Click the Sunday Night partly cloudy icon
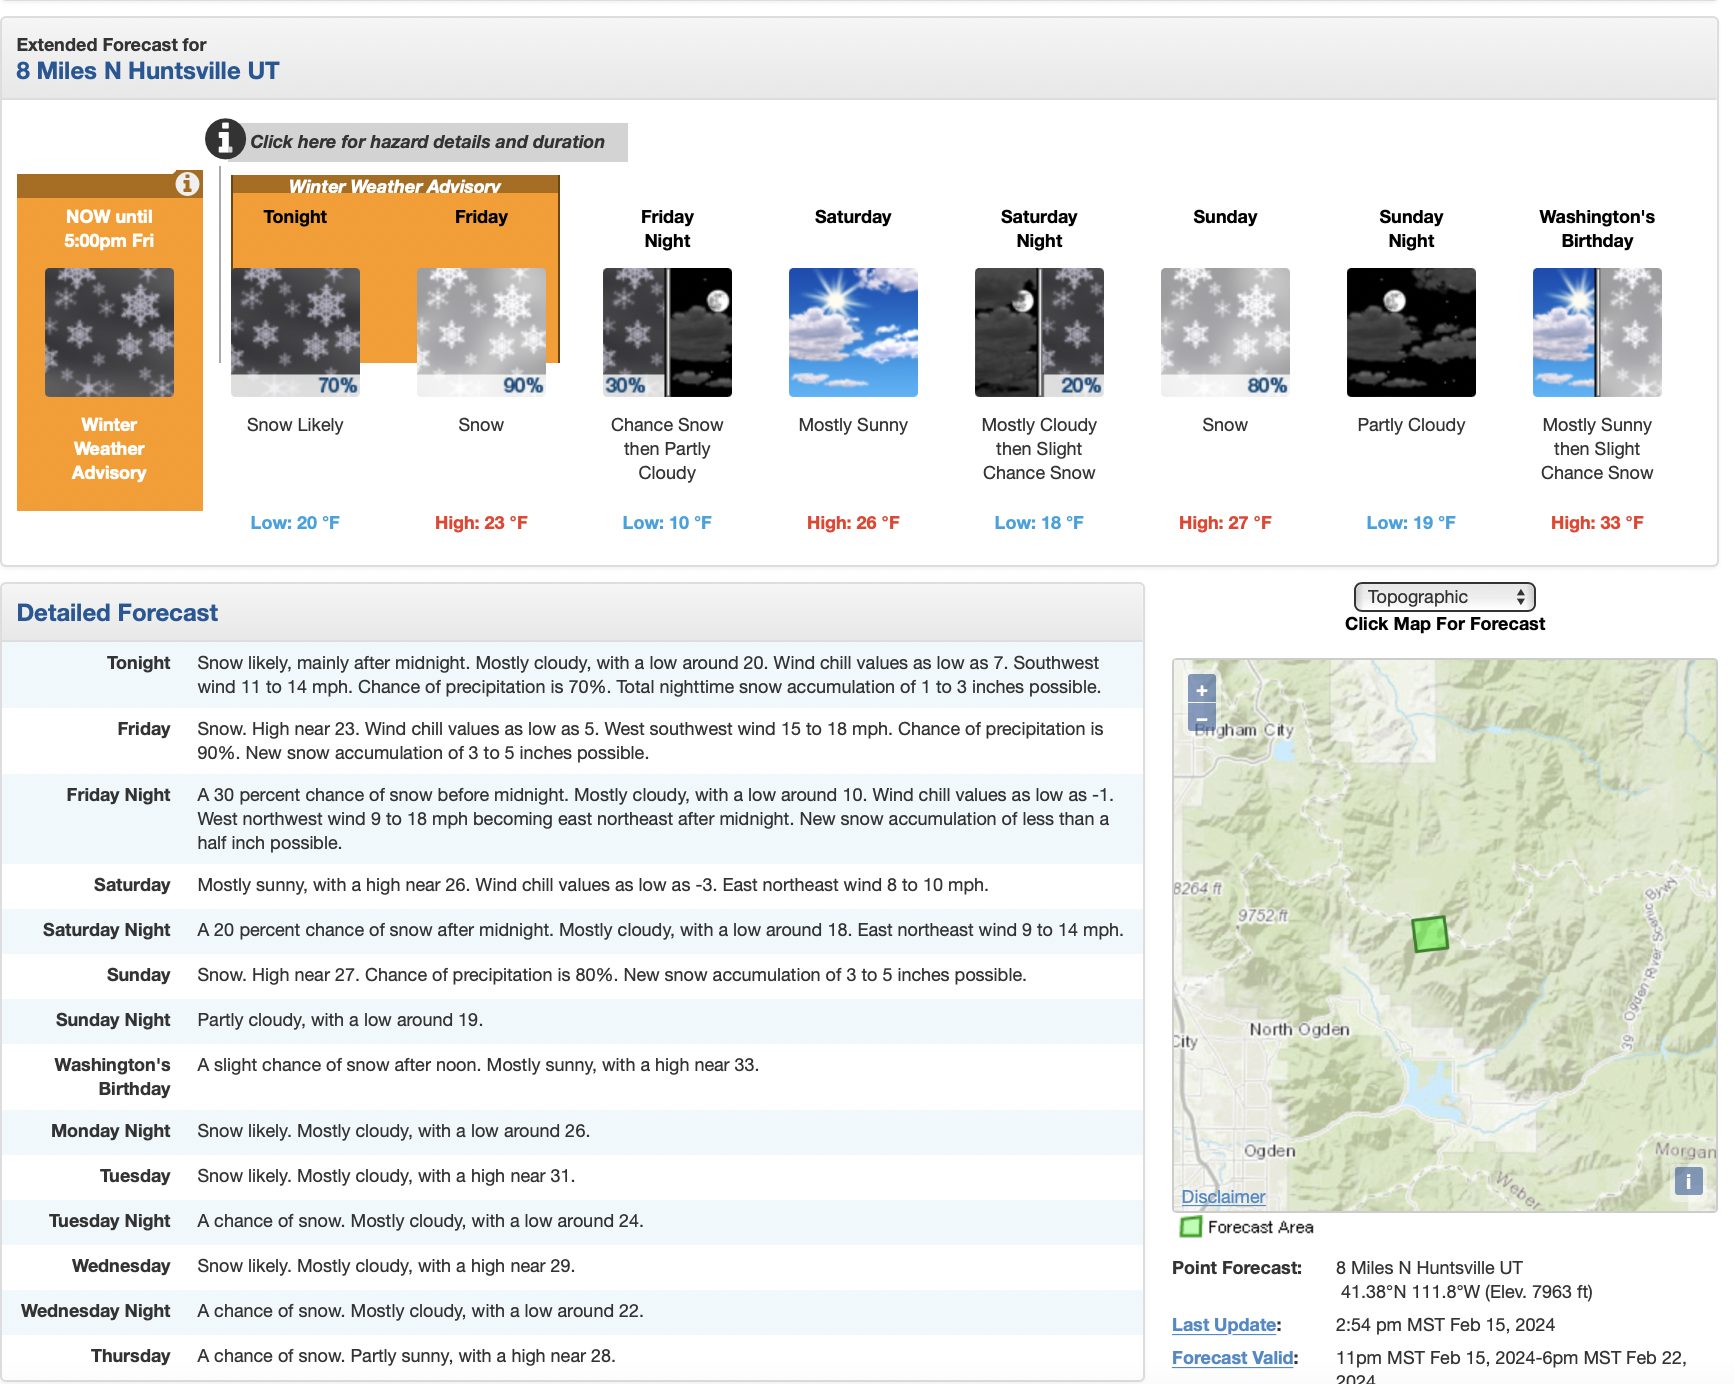Viewport: 1734px width, 1384px height. click(x=1411, y=332)
